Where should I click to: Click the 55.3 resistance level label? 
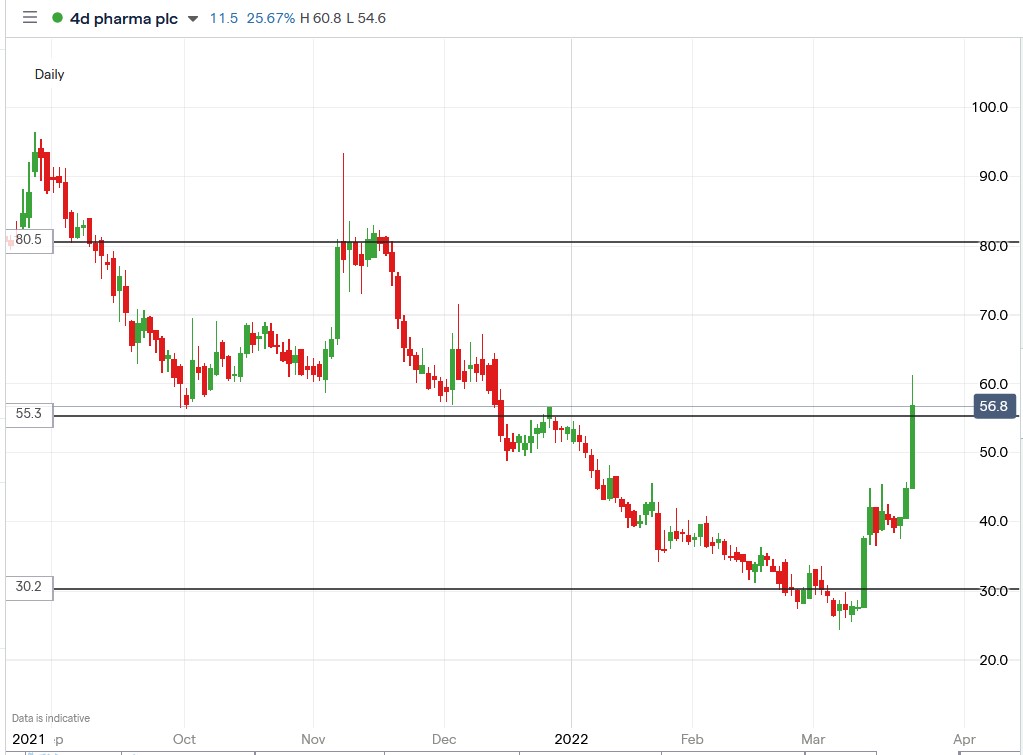point(27,415)
